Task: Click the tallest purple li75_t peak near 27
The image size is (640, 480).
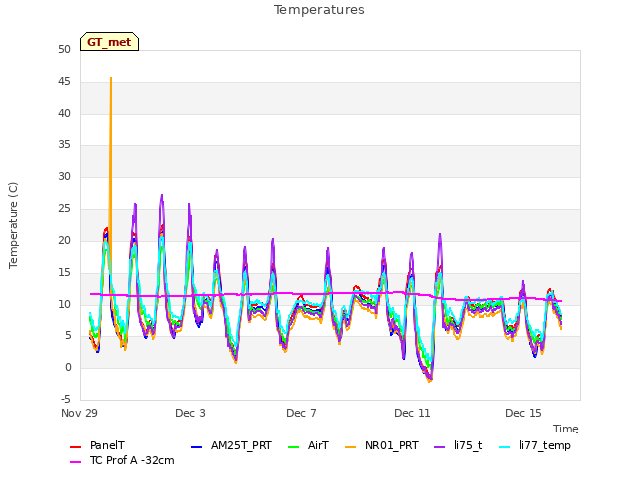Action: coord(162,196)
